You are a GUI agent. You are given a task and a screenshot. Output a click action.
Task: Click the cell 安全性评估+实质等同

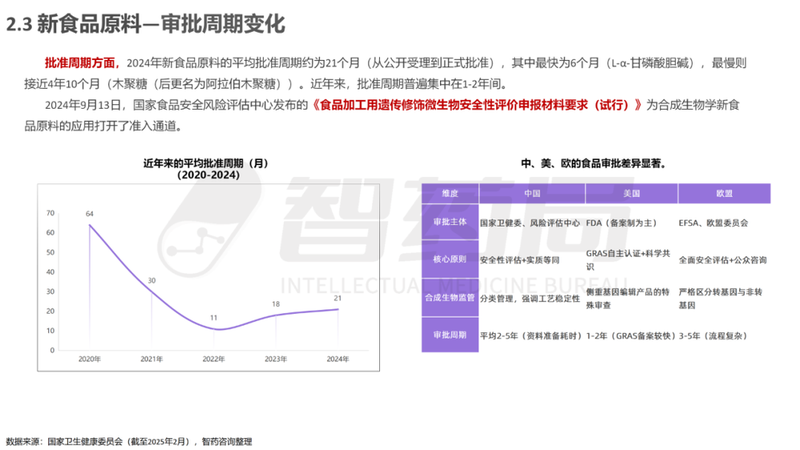tap(519, 260)
